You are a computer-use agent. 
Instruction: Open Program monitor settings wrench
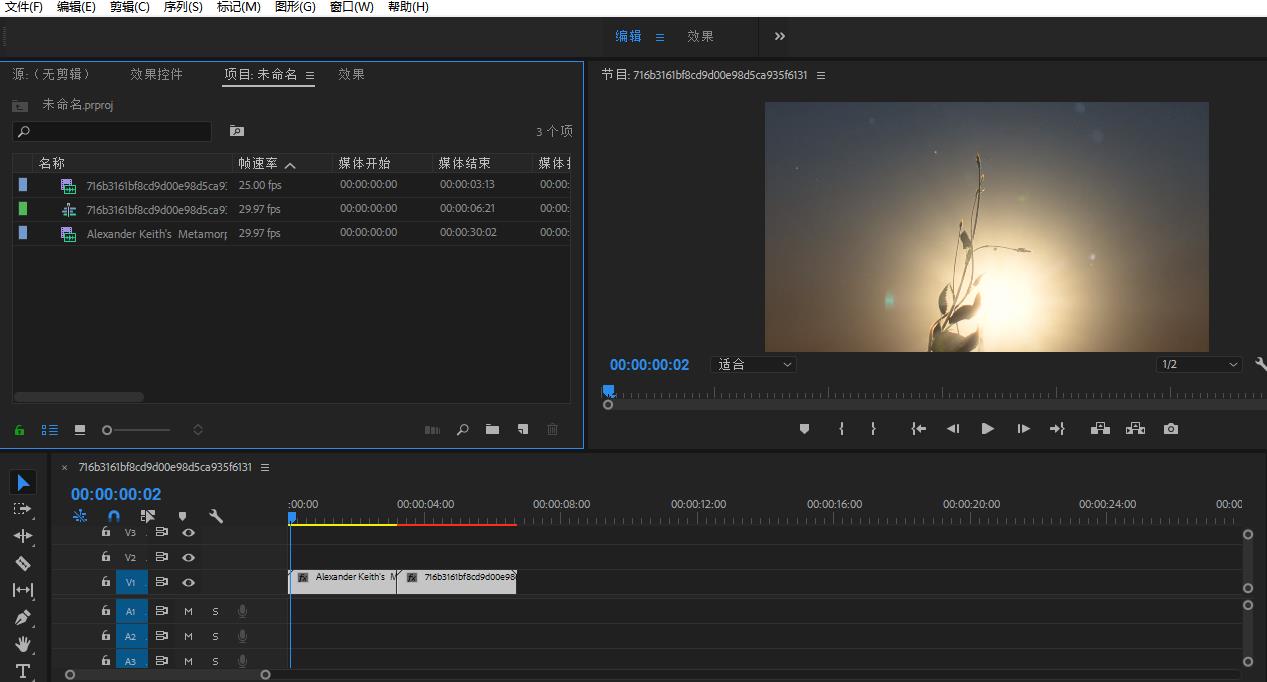point(1260,365)
